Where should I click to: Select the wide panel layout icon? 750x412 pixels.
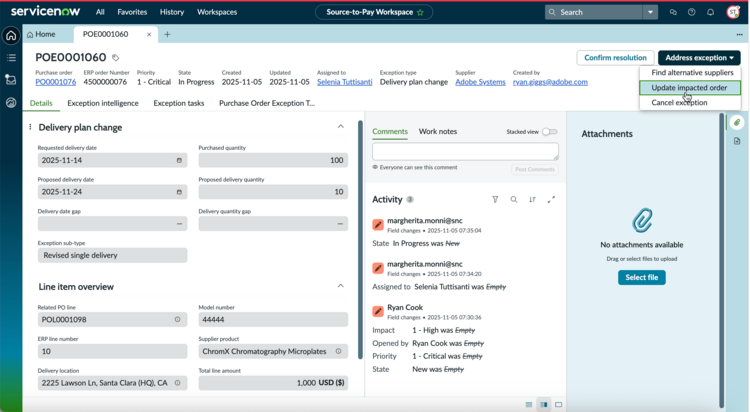coord(558,405)
